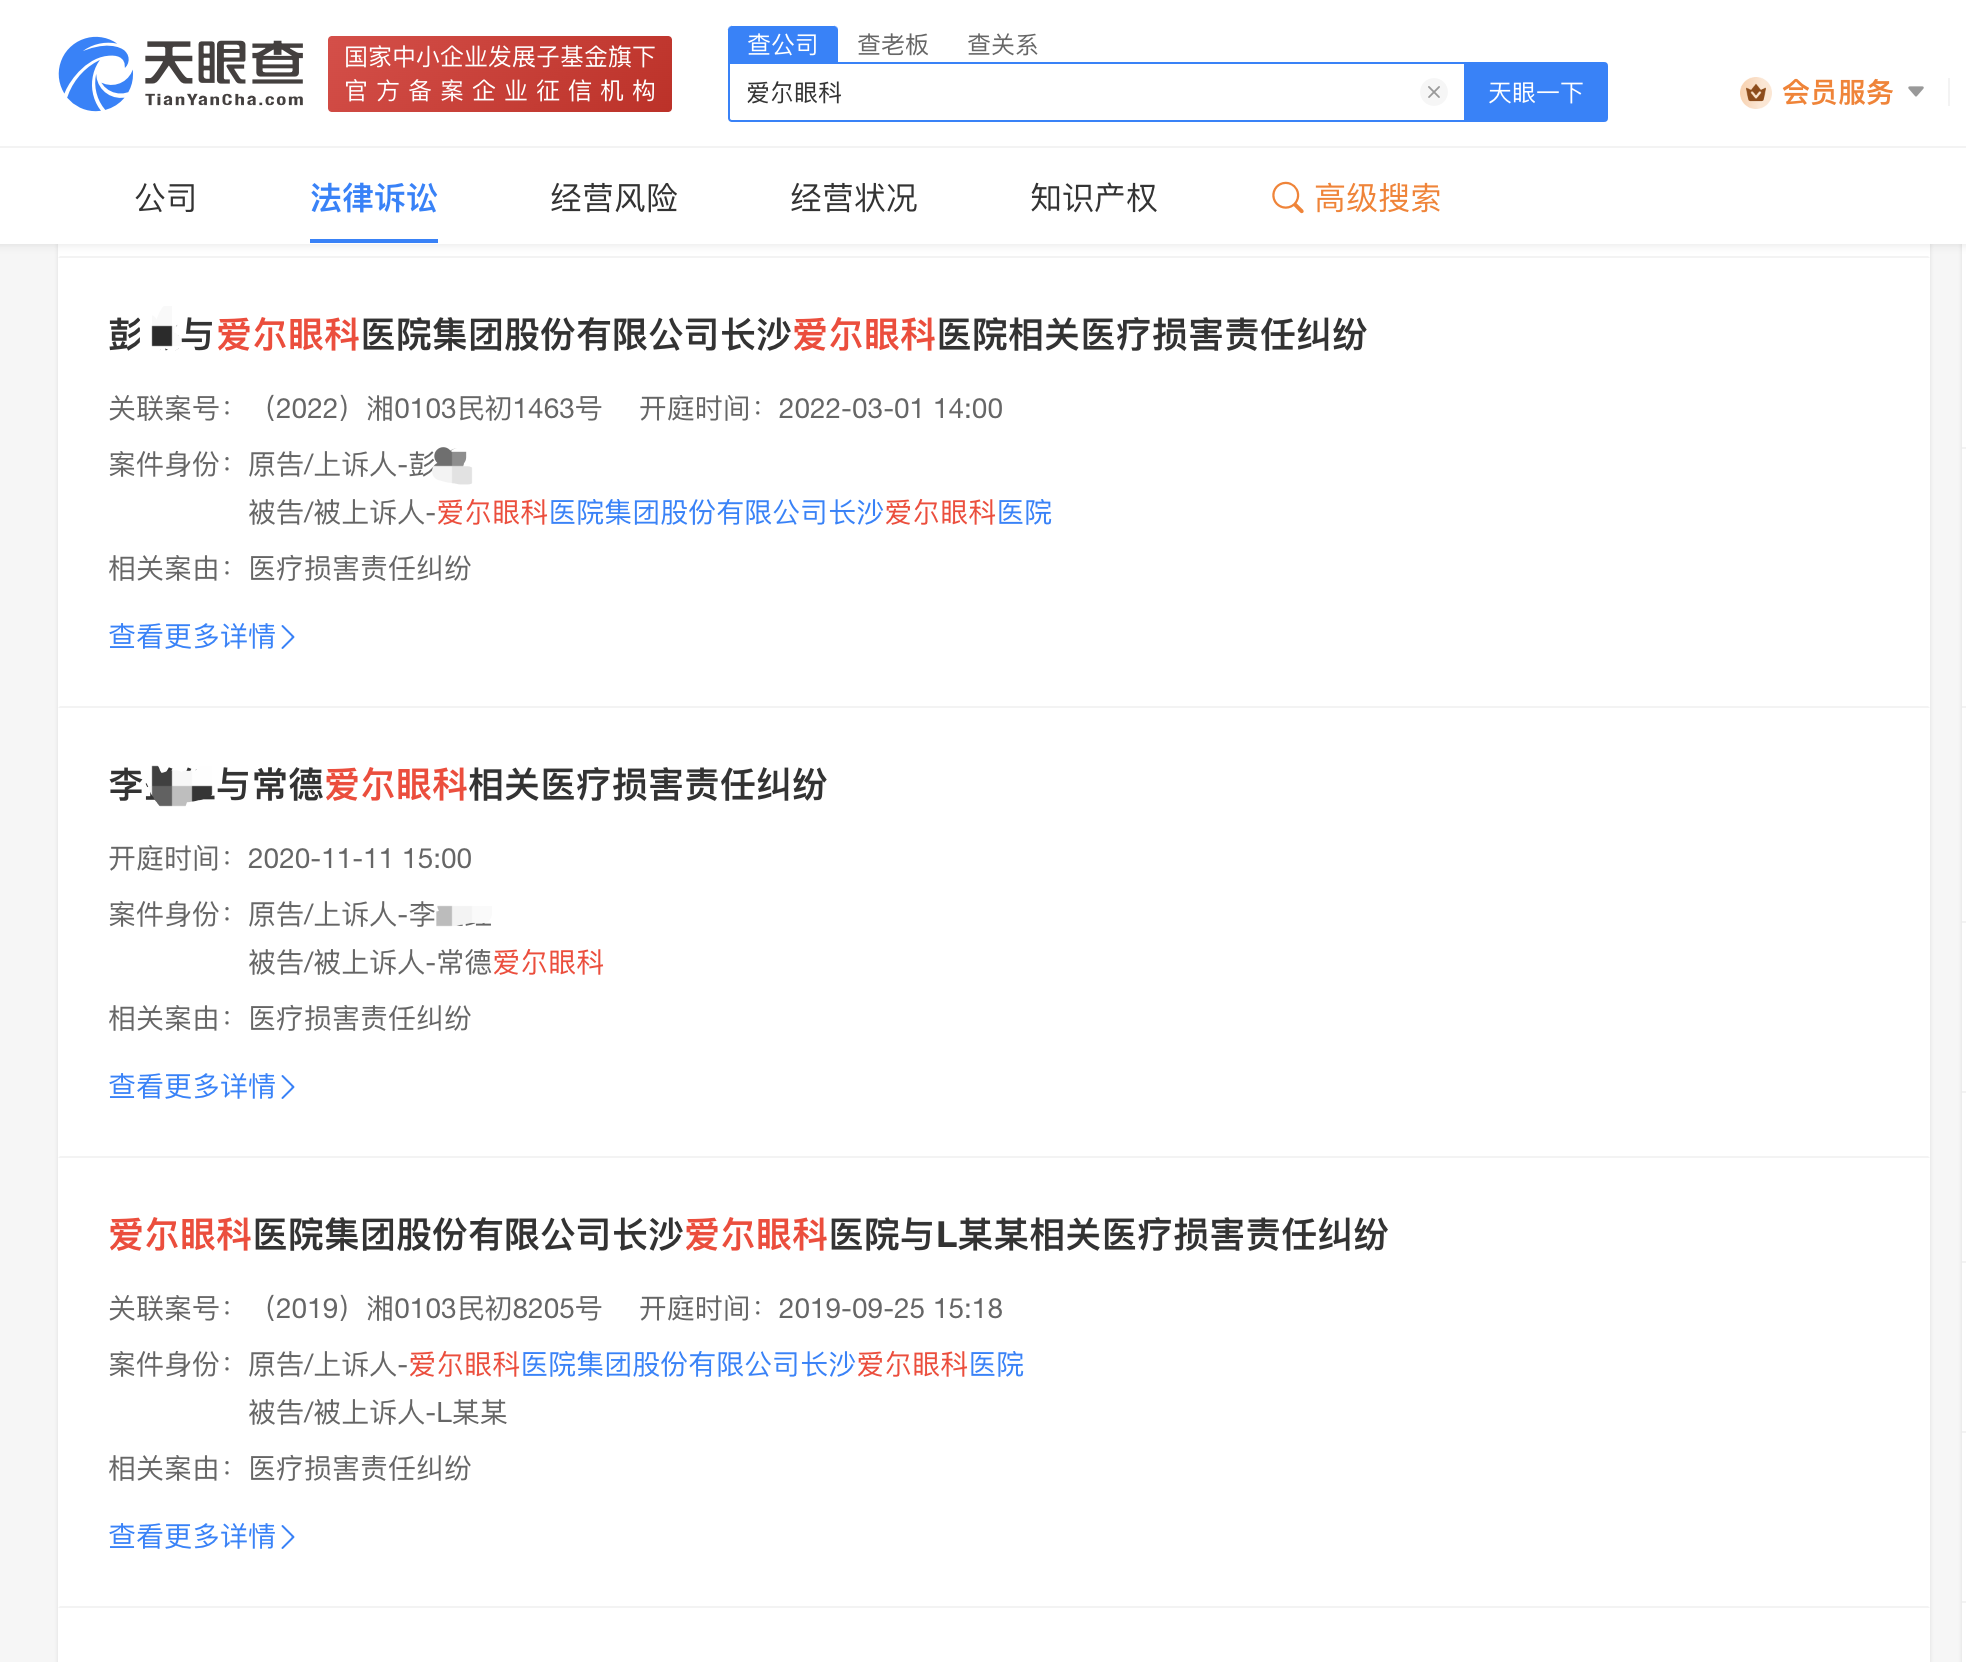Open the 公司 results tab
1966x1662 pixels.
166,198
